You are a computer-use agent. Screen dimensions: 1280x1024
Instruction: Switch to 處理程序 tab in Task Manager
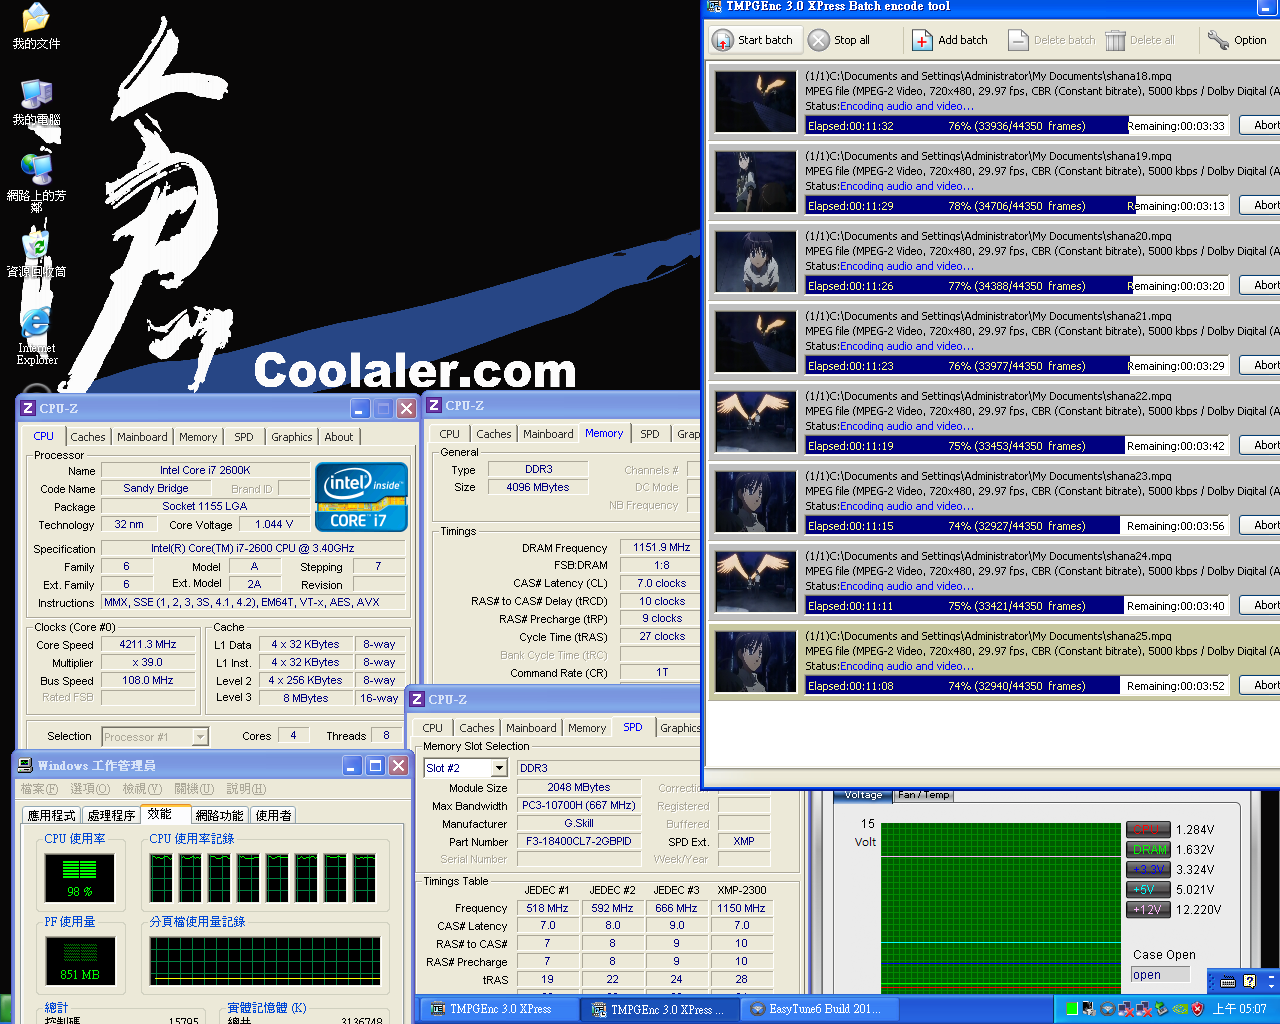tap(111, 815)
